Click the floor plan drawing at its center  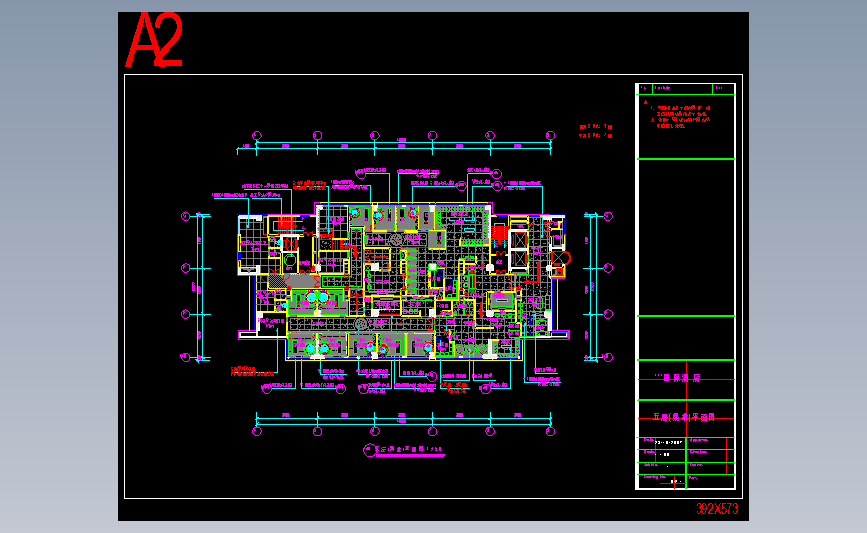tap(403, 281)
